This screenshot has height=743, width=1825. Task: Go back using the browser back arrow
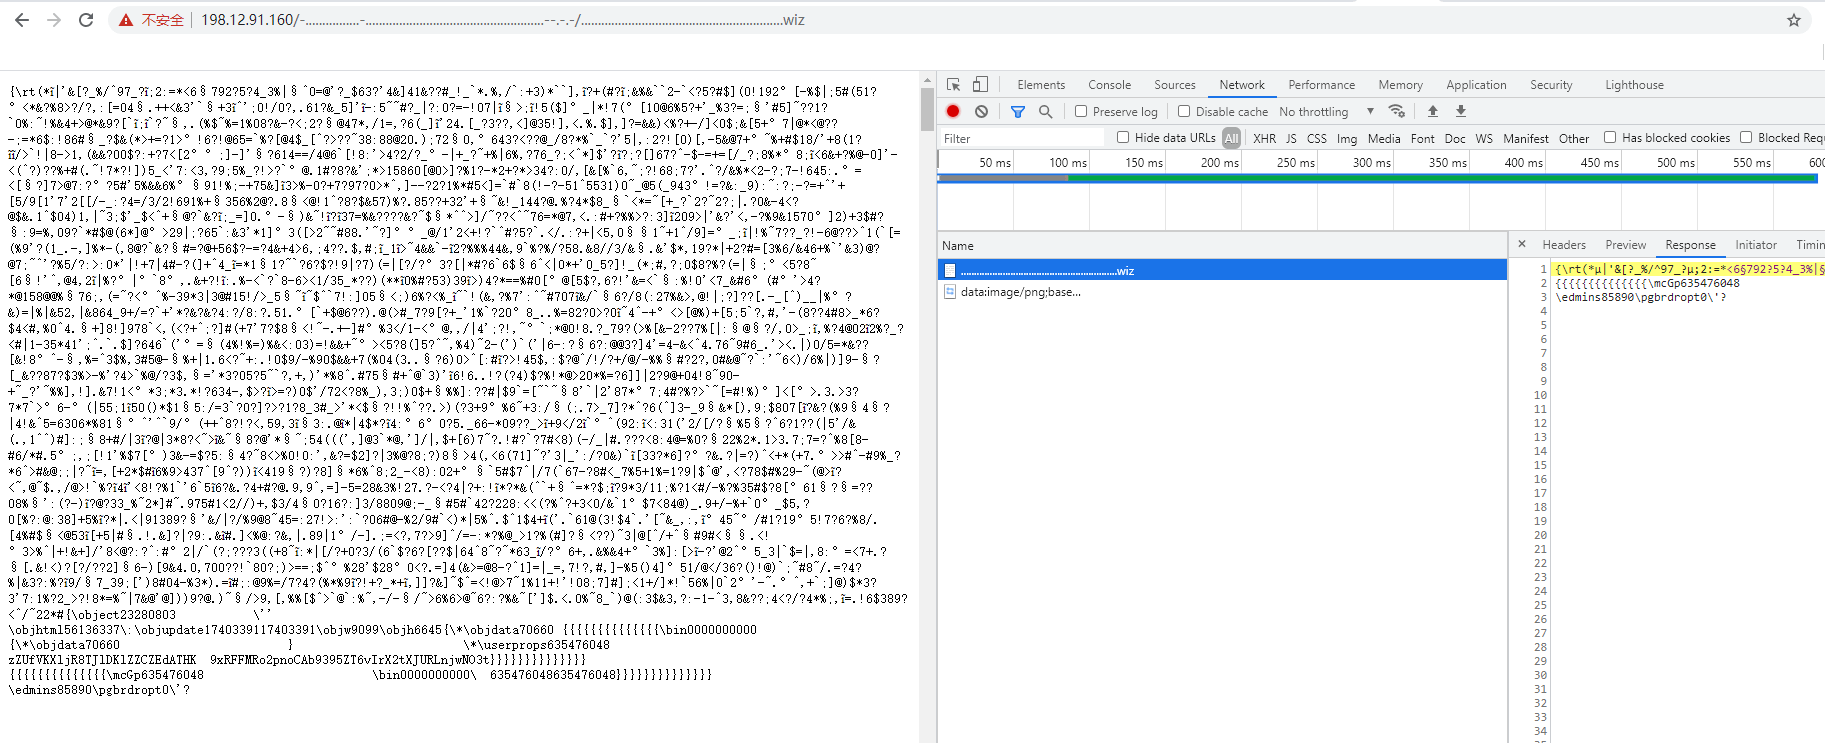tap(22, 20)
